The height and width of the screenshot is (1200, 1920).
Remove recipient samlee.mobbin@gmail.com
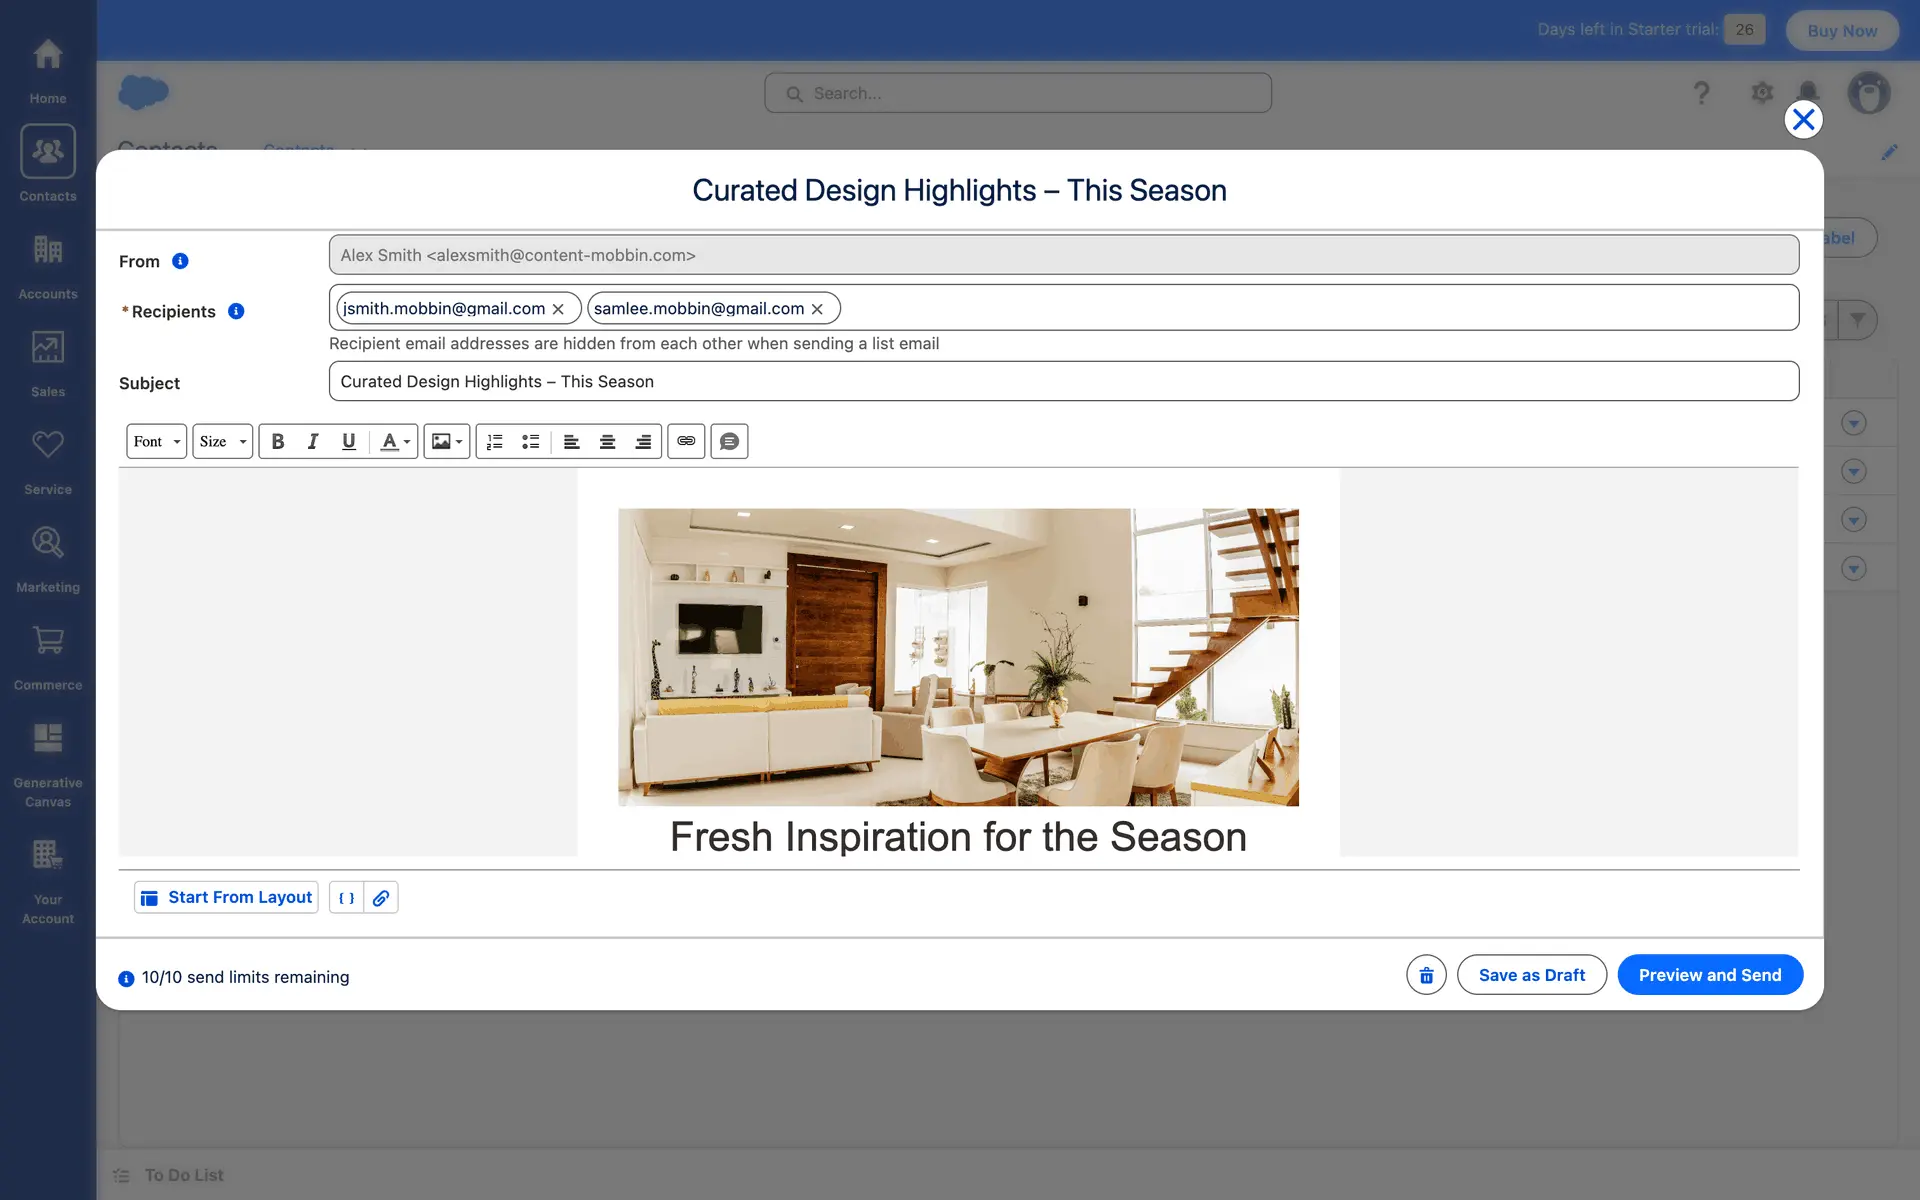[x=818, y=309]
